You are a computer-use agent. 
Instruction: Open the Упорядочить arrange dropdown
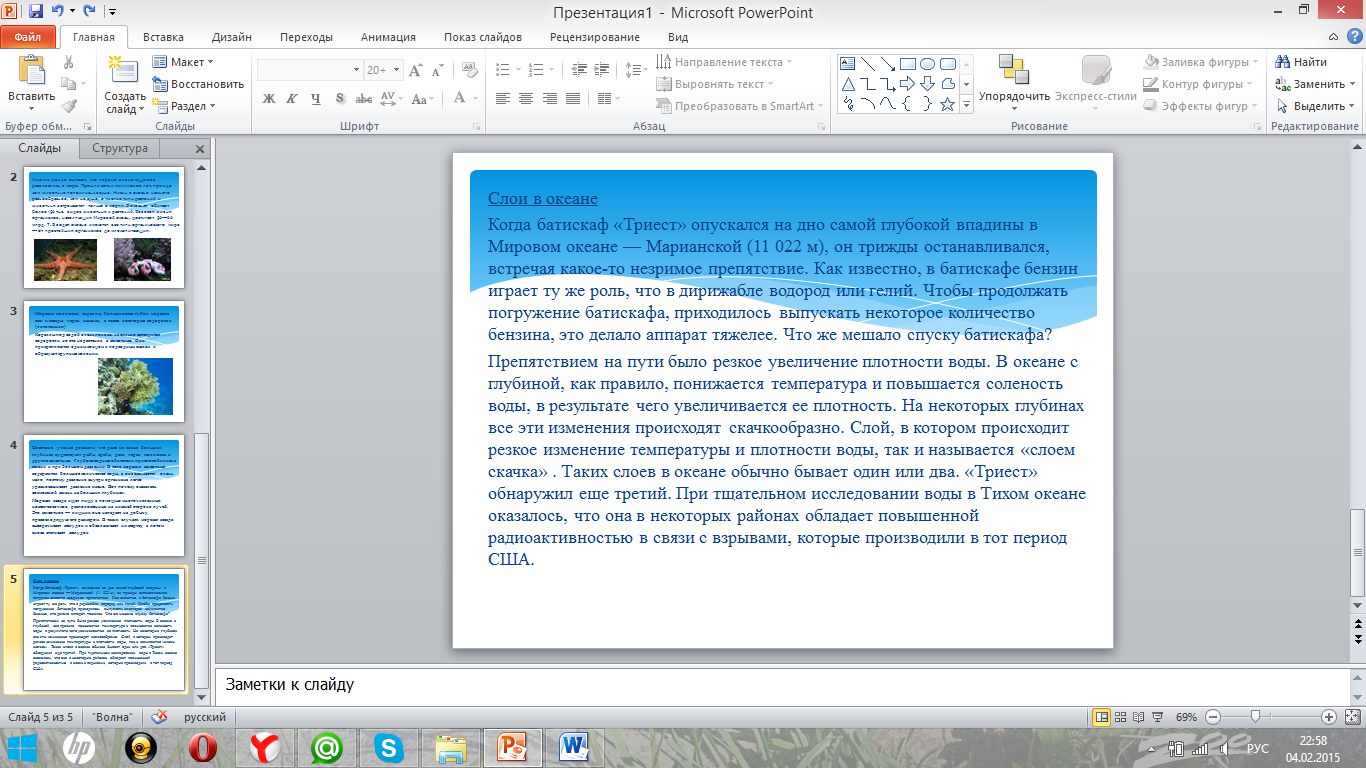click(1014, 83)
